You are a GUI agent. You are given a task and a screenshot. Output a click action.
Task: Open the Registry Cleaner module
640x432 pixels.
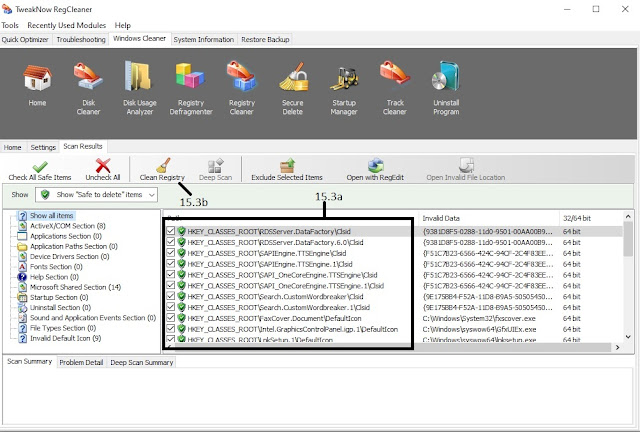point(242,88)
